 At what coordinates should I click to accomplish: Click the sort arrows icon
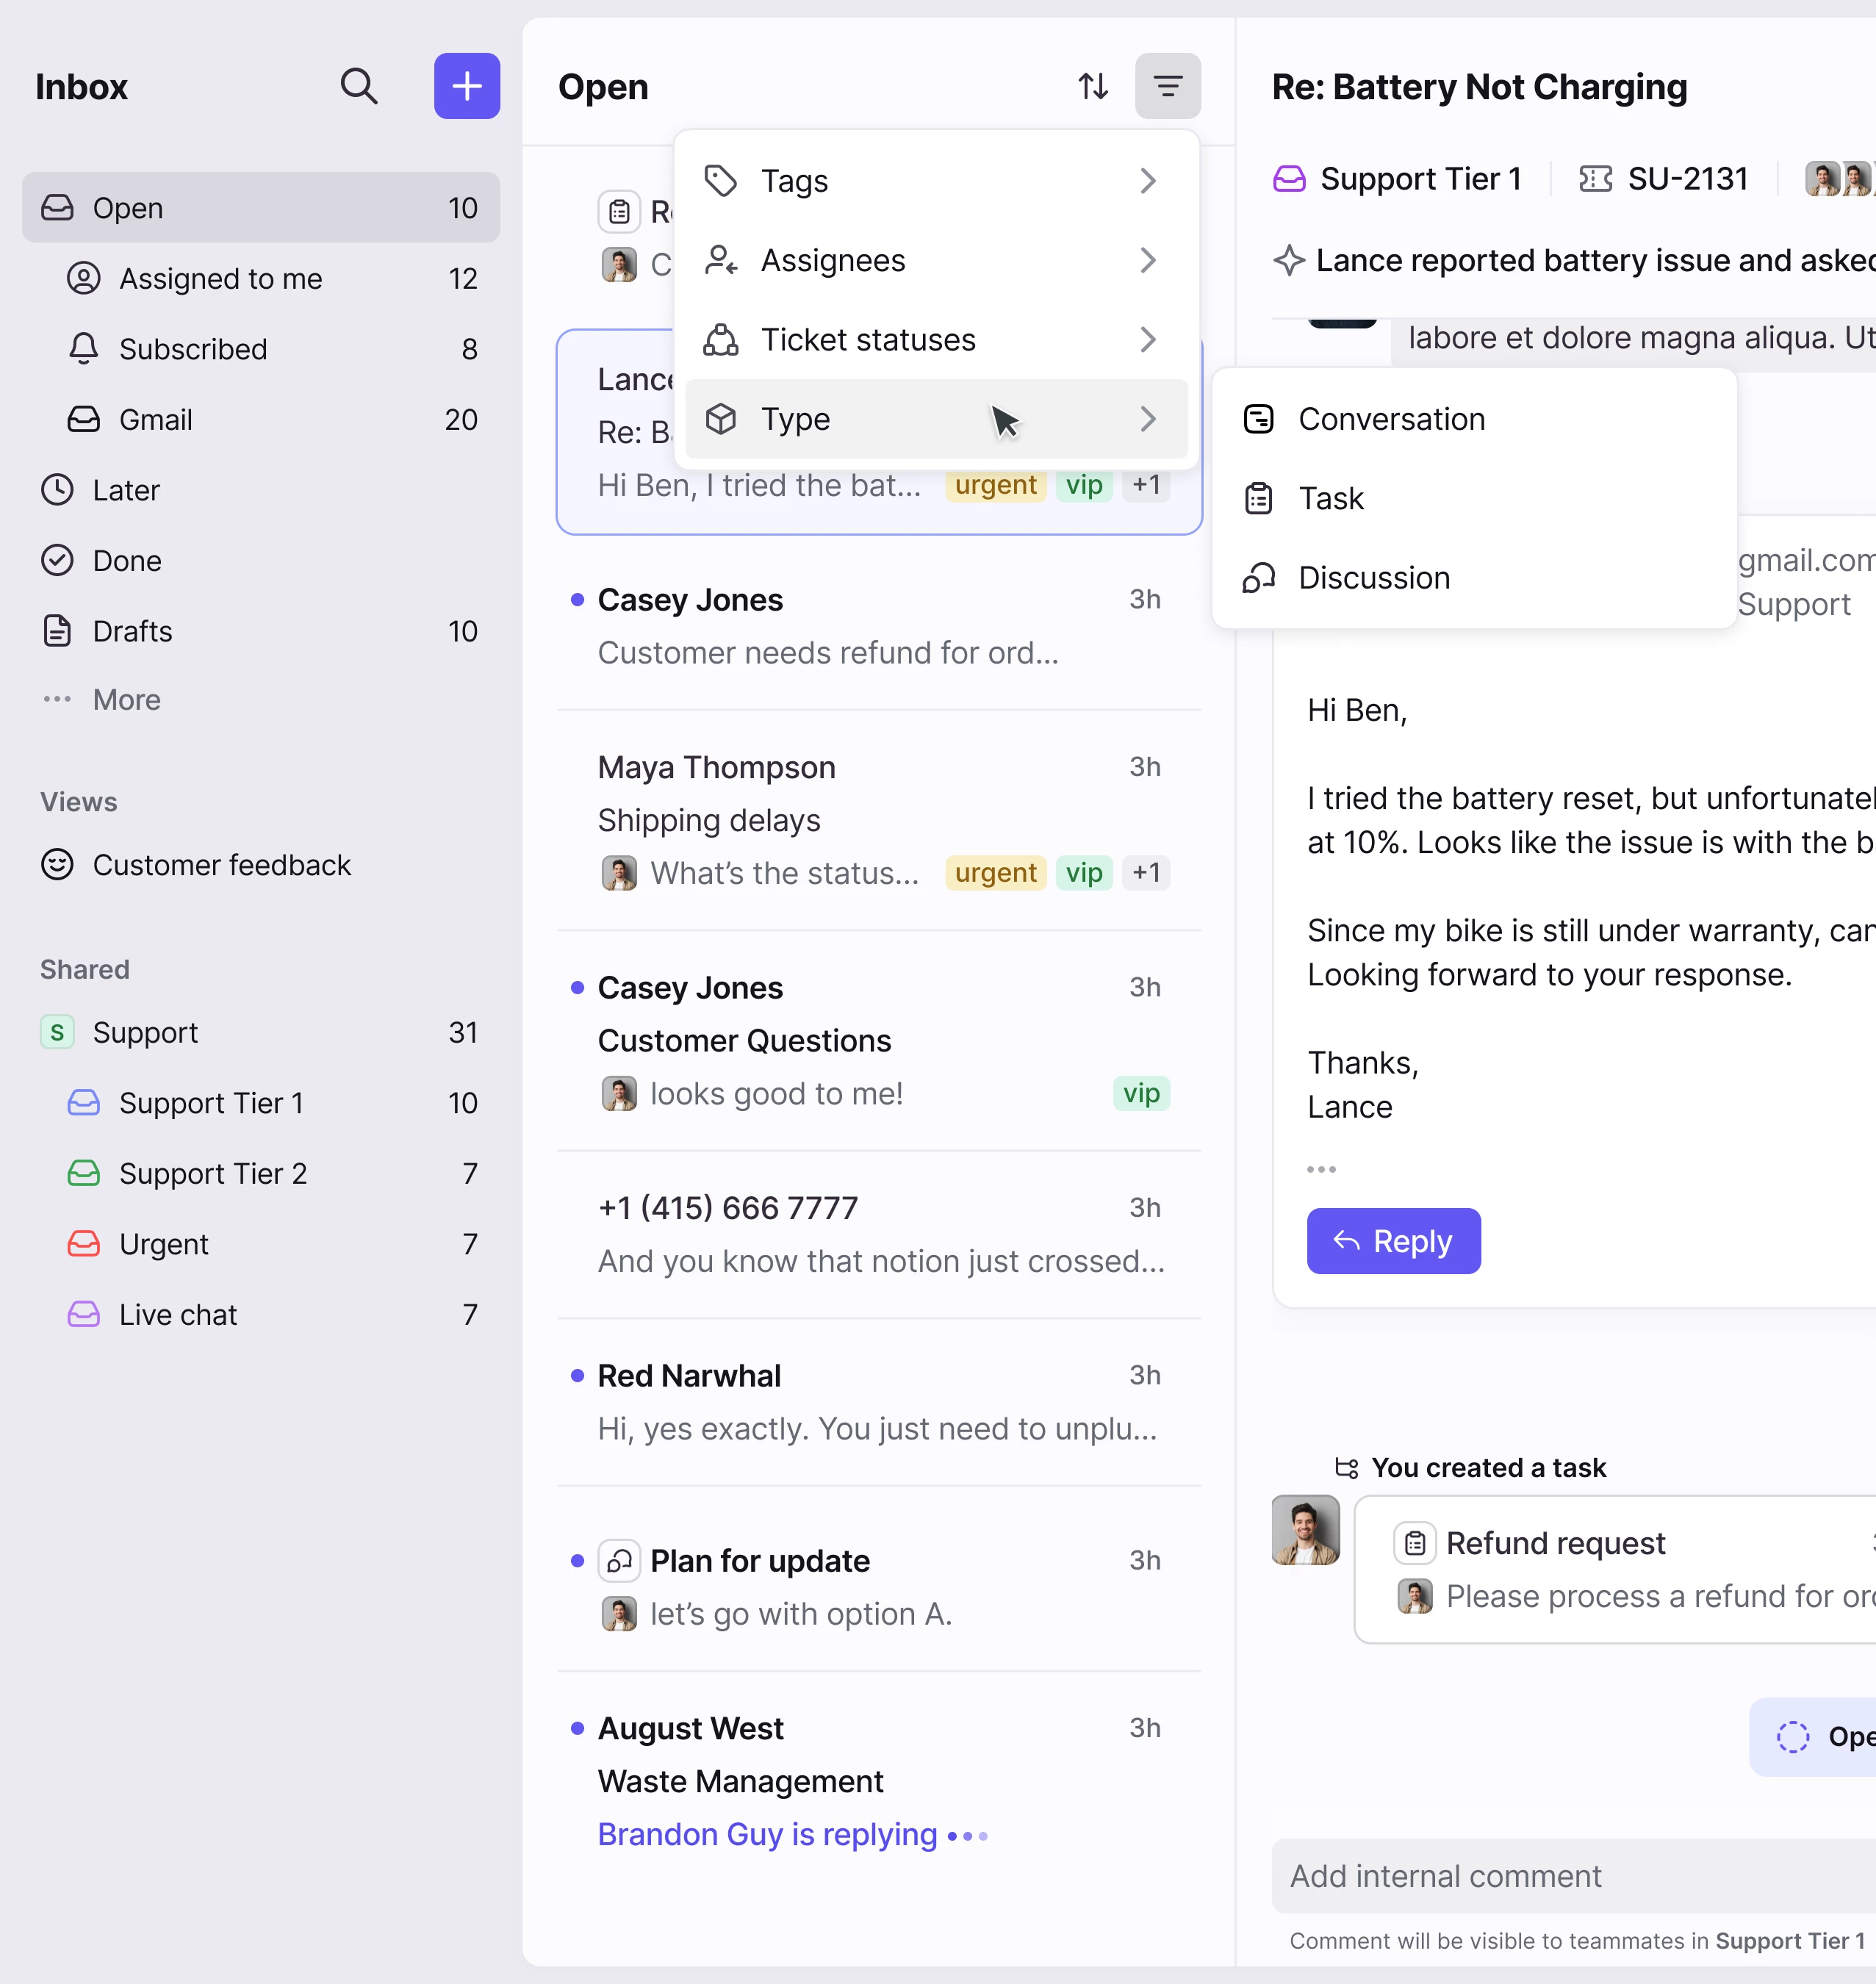(x=1092, y=87)
